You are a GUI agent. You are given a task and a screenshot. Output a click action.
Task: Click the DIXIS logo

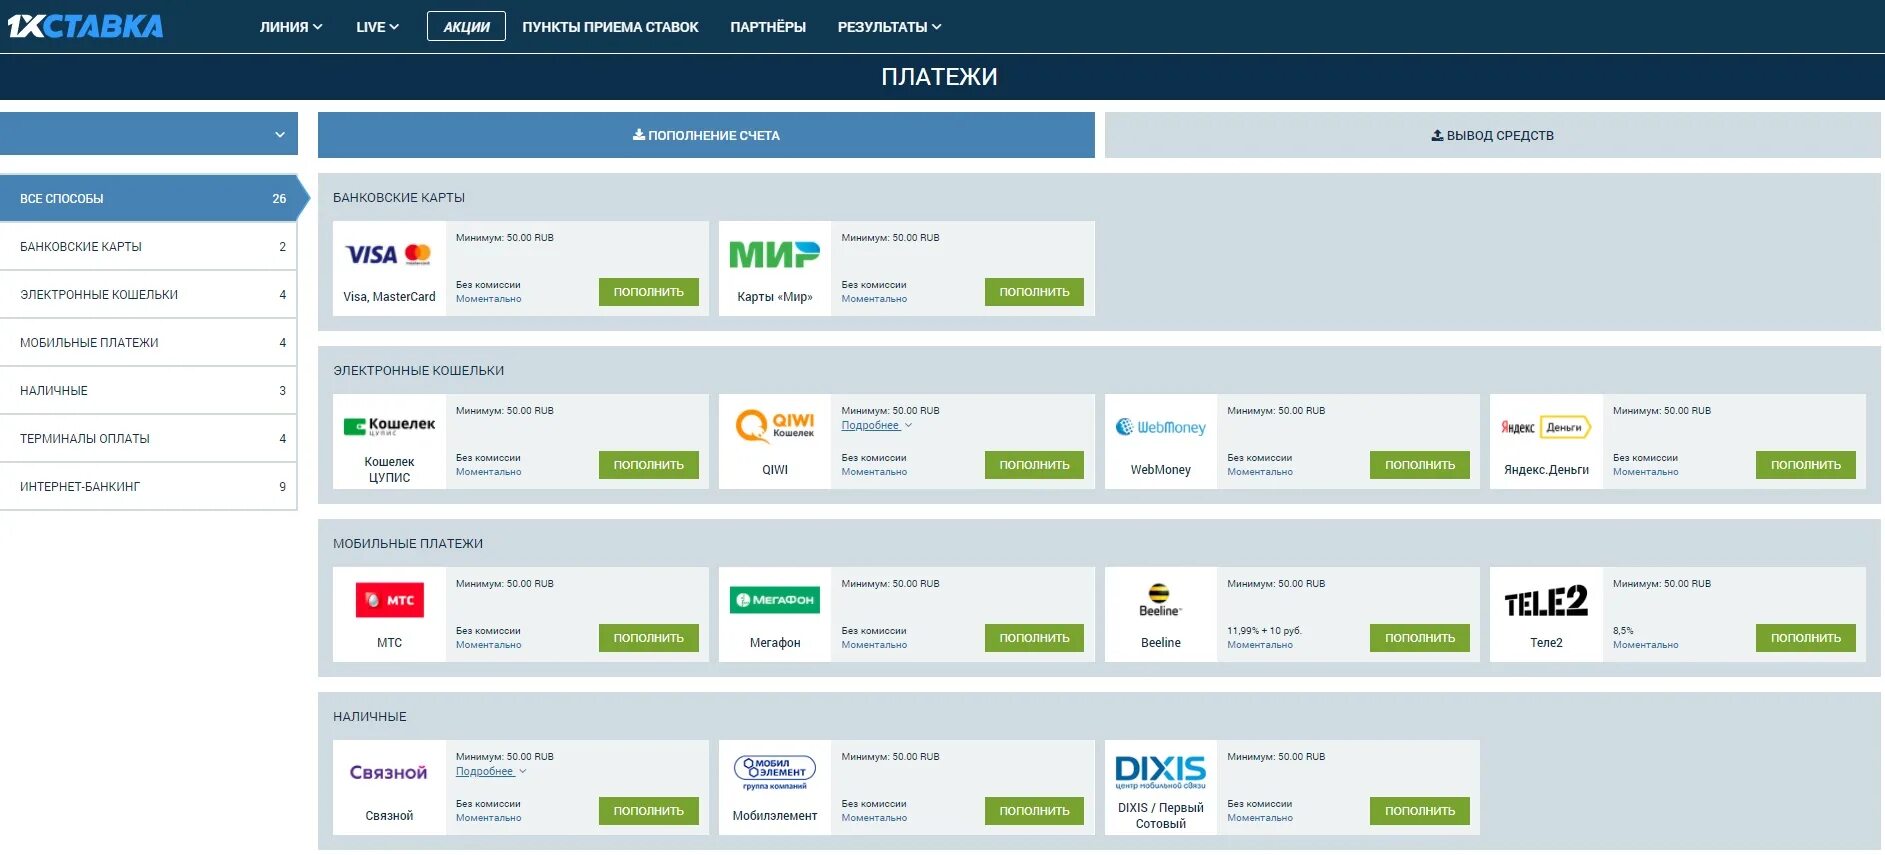(x=1160, y=772)
